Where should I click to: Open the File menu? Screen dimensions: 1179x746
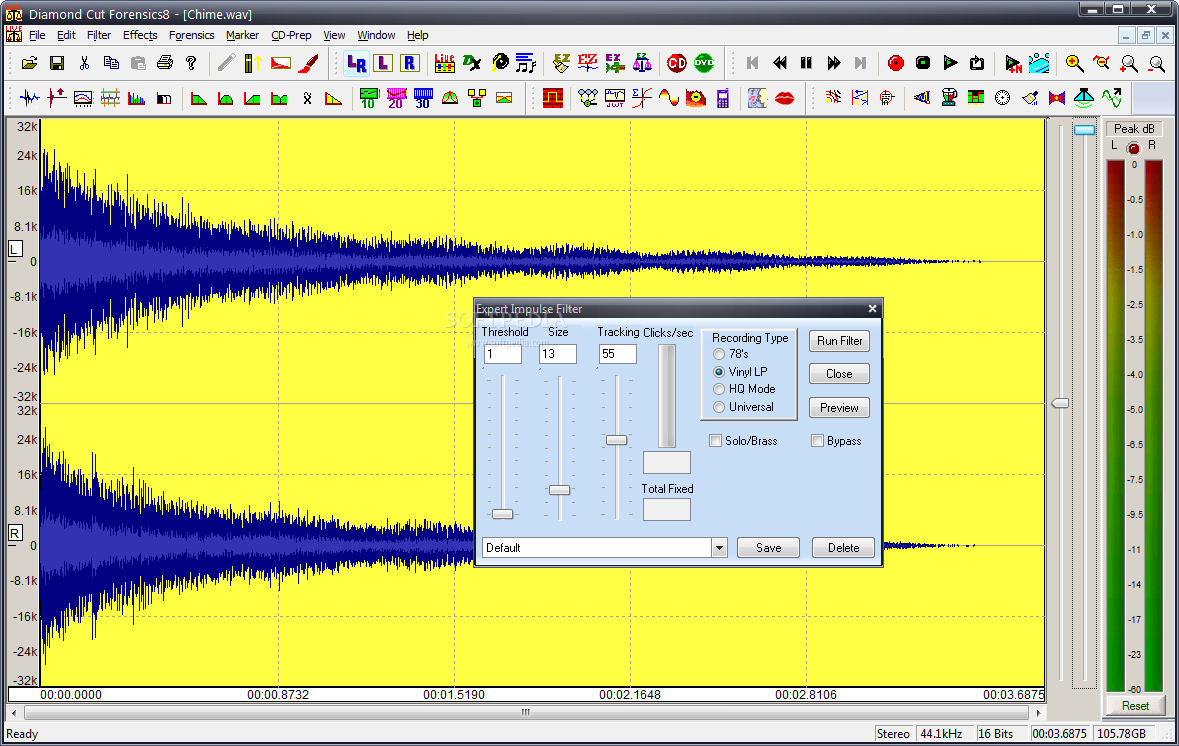click(37, 35)
